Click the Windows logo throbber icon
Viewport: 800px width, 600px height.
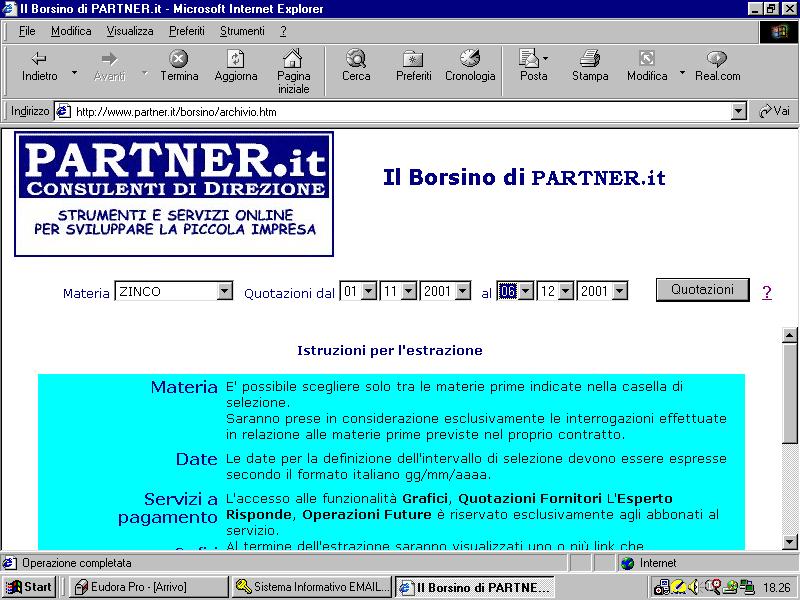click(779, 32)
